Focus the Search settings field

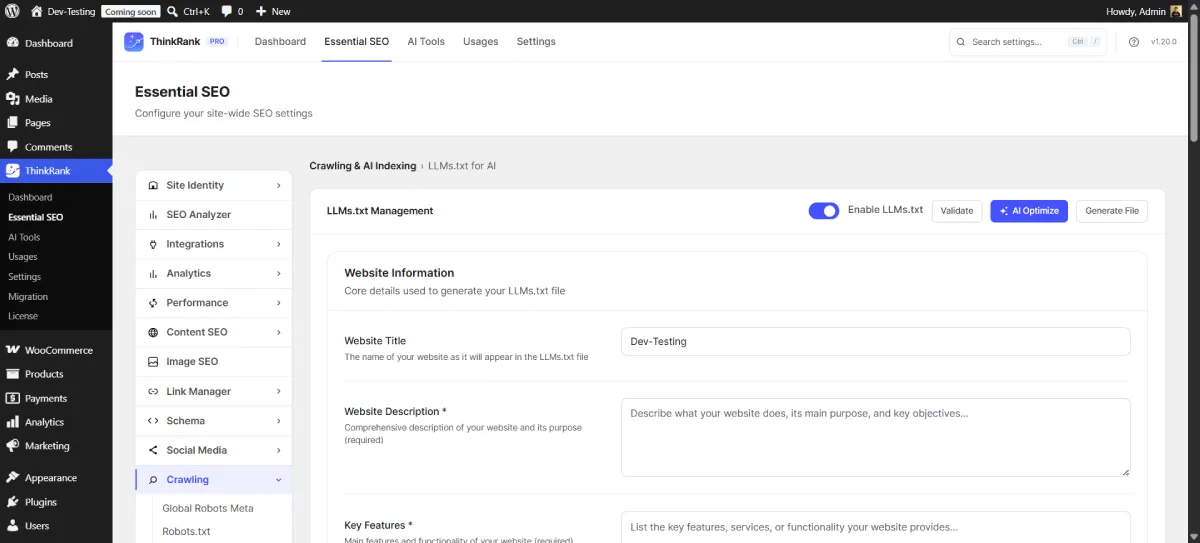(x=1028, y=42)
